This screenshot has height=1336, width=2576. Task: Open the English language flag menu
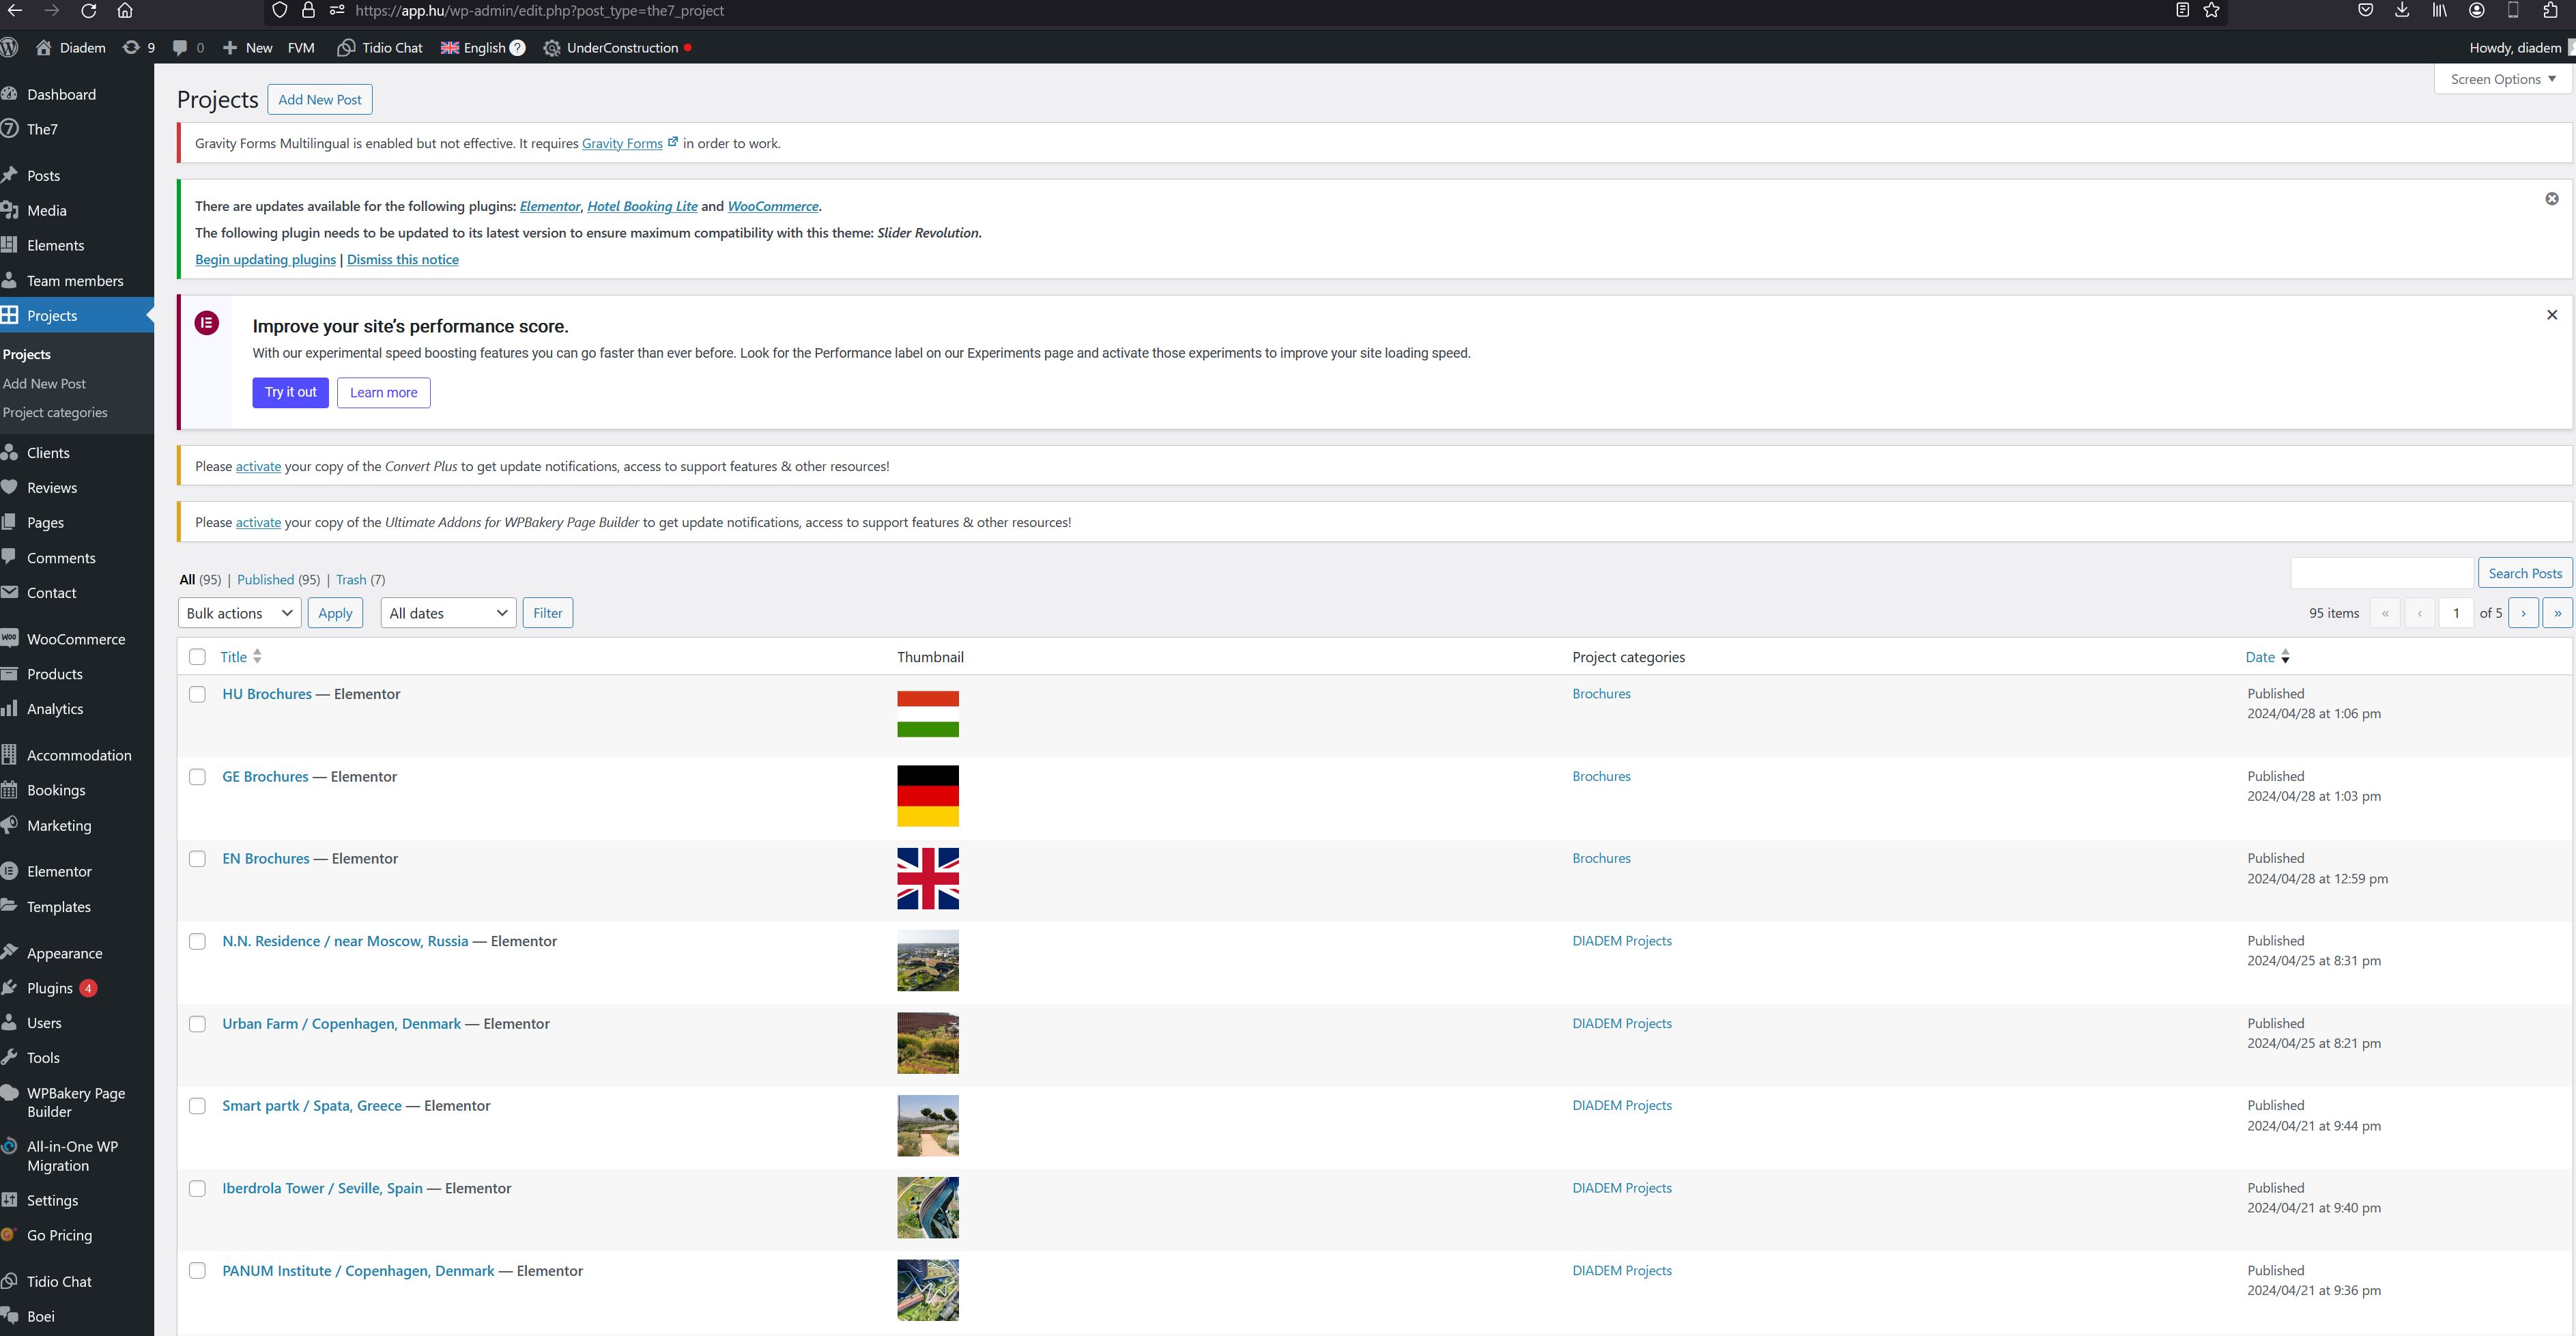[x=450, y=47]
